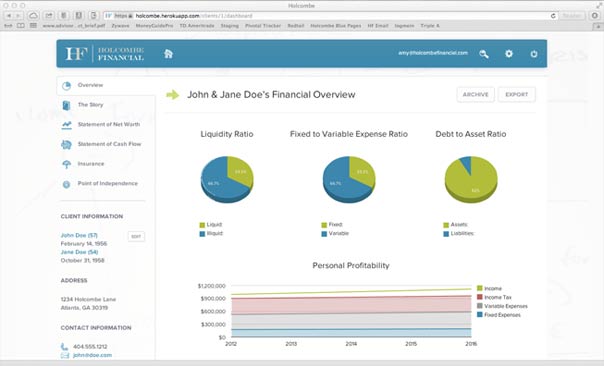Image resolution: width=604 pixels, height=366 pixels.
Task: Open the MoneyGuidePro bookmark
Action: pyautogui.click(x=154, y=26)
